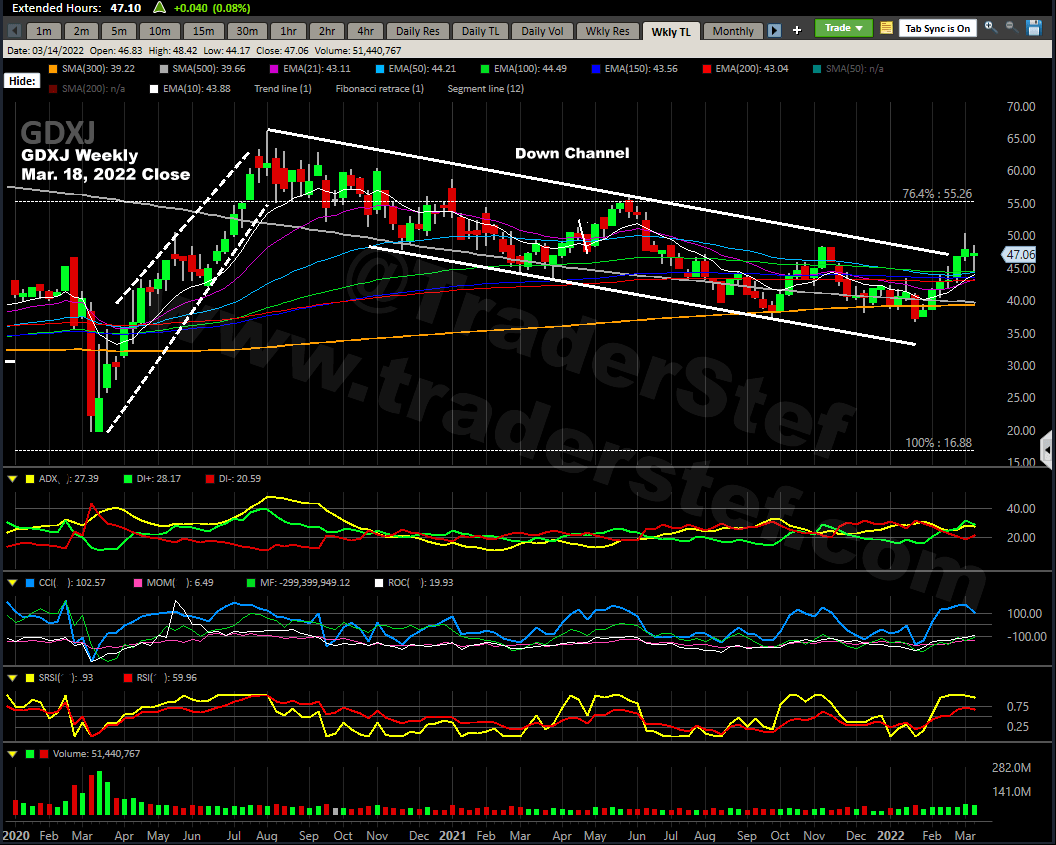Toggle Tab Sync is On
The image size is (1056, 845).
pyautogui.click(x=936, y=29)
